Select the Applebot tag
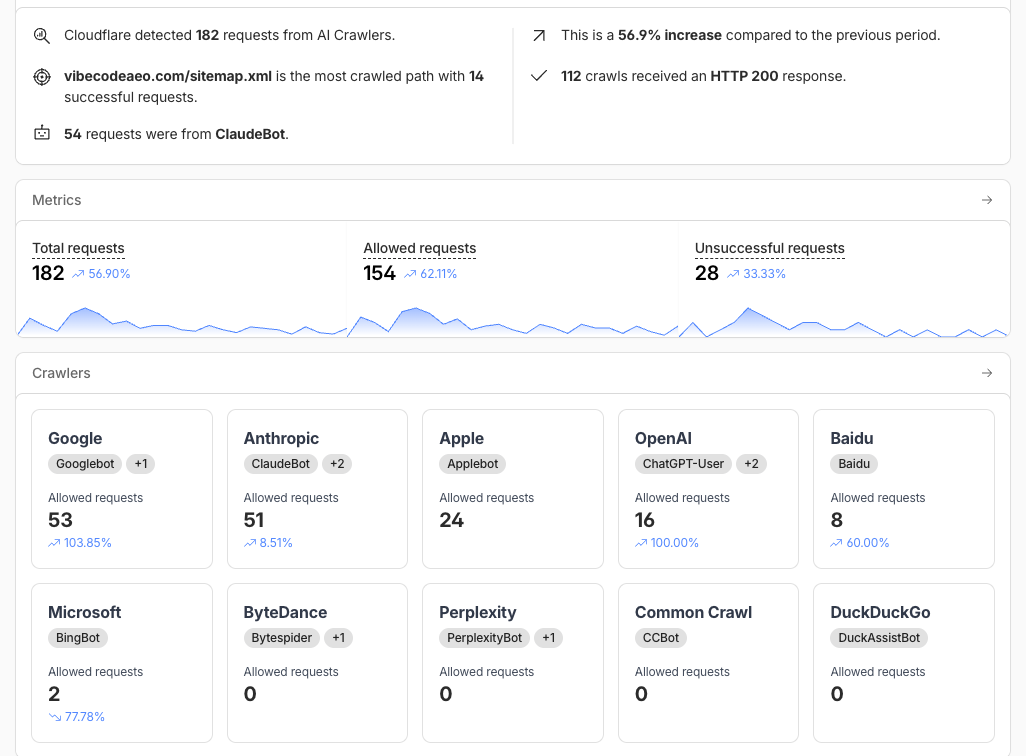 pyautogui.click(x=472, y=464)
